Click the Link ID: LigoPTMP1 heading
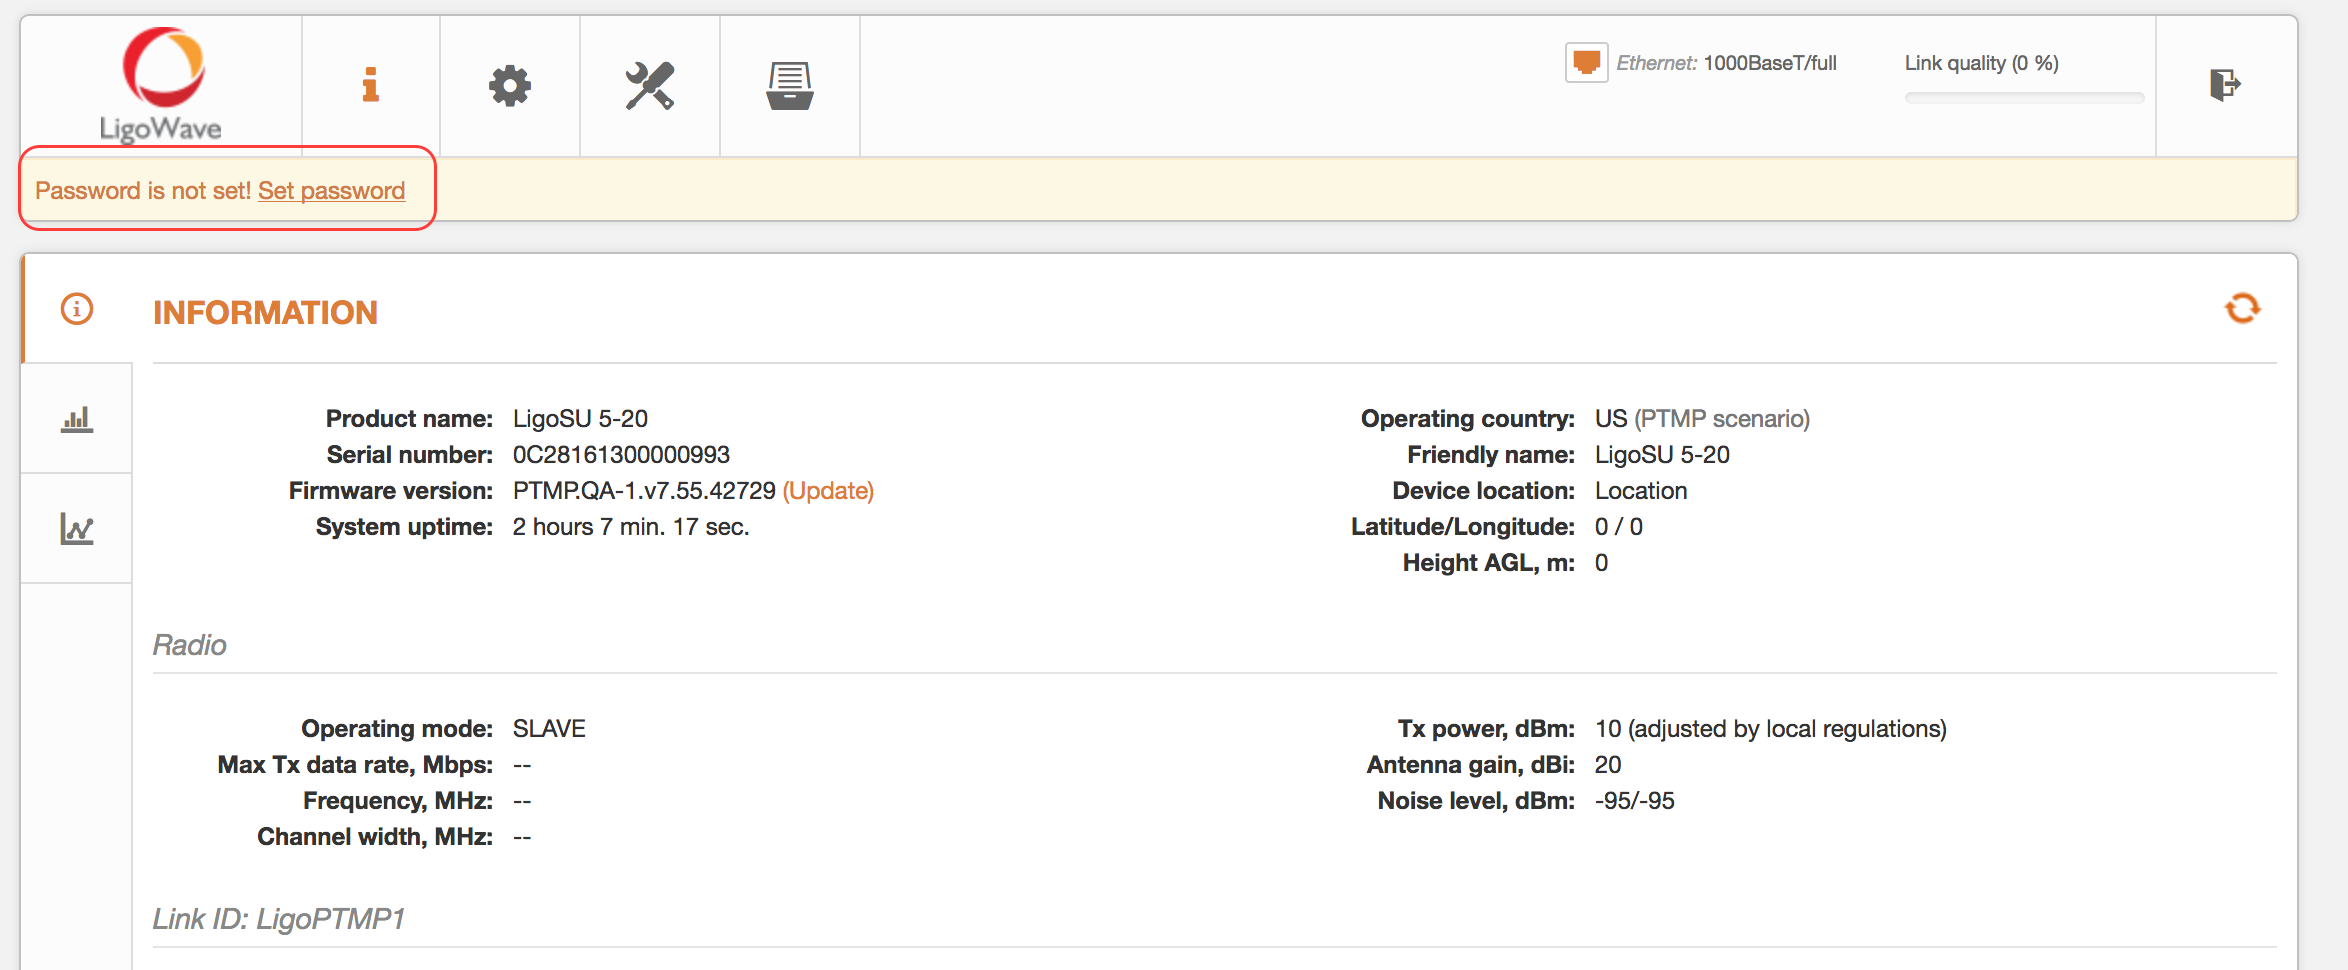The image size is (2348, 970). (x=279, y=919)
